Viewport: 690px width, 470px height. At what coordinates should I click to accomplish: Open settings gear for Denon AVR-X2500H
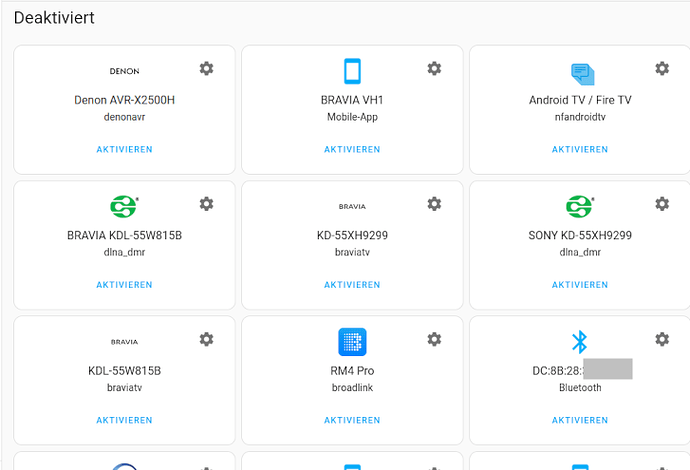(206, 69)
